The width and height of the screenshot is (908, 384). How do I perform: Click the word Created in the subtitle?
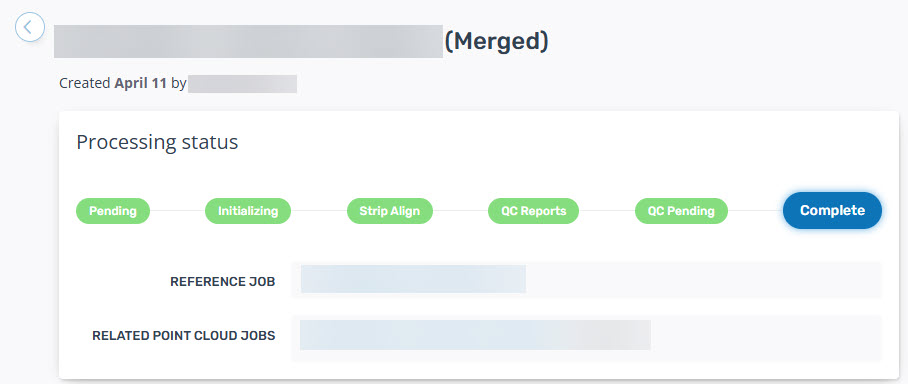[x=85, y=83]
